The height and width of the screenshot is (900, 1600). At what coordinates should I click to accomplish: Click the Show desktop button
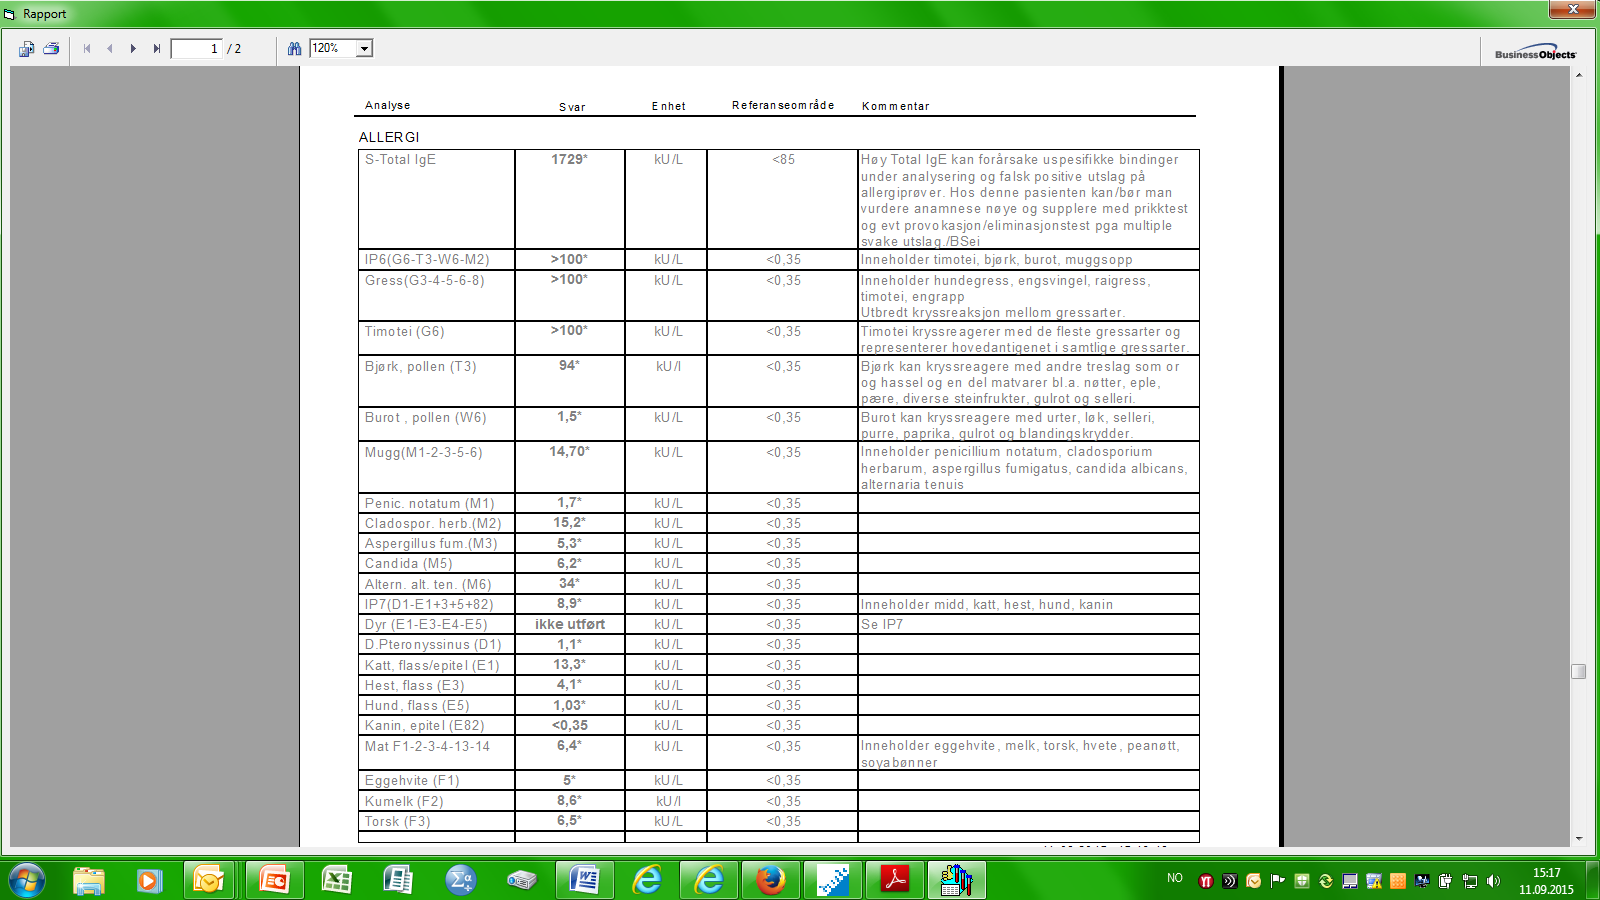point(1594,880)
